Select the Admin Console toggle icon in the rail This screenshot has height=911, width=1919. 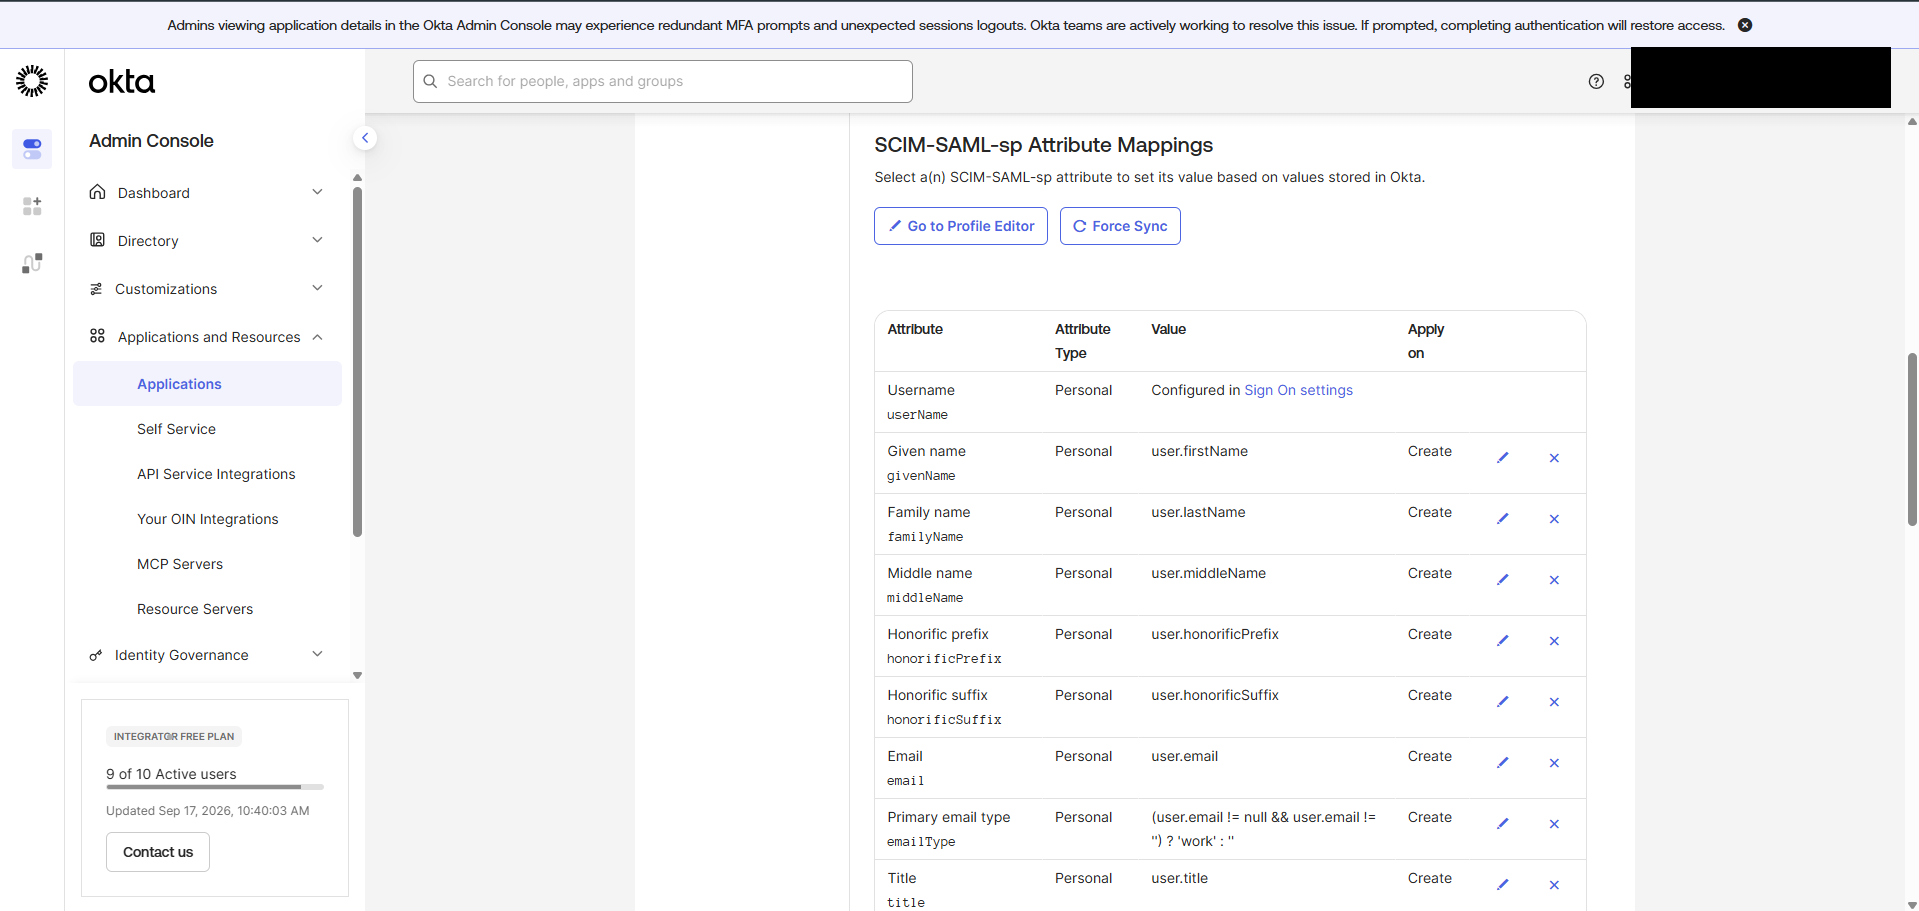pos(32,149)
